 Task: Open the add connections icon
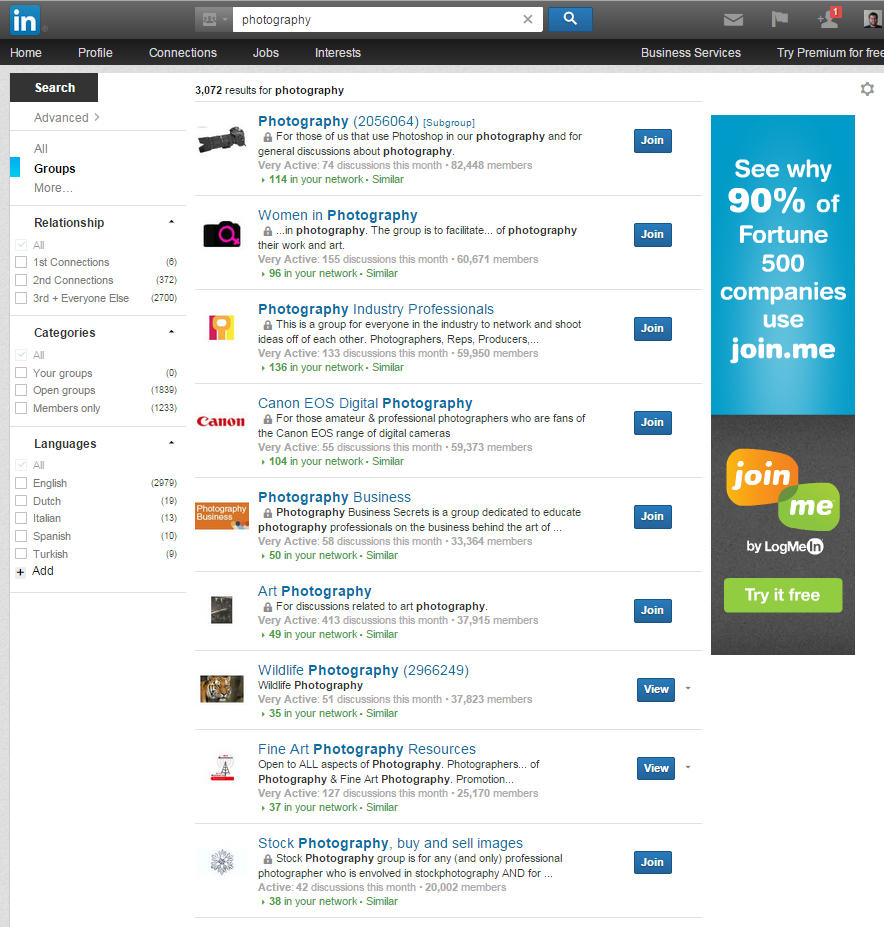pos(828,20)
